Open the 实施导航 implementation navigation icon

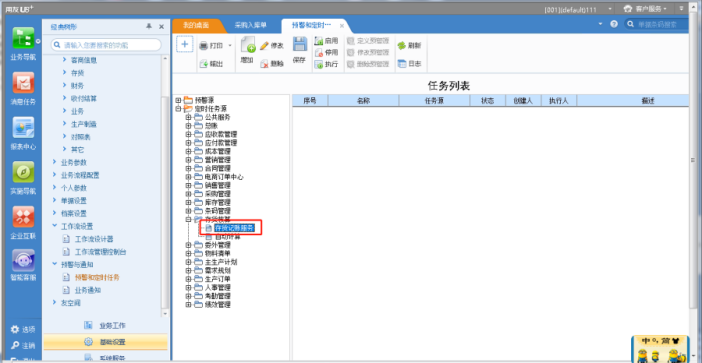pyautogui.click(x=23, y=172)
